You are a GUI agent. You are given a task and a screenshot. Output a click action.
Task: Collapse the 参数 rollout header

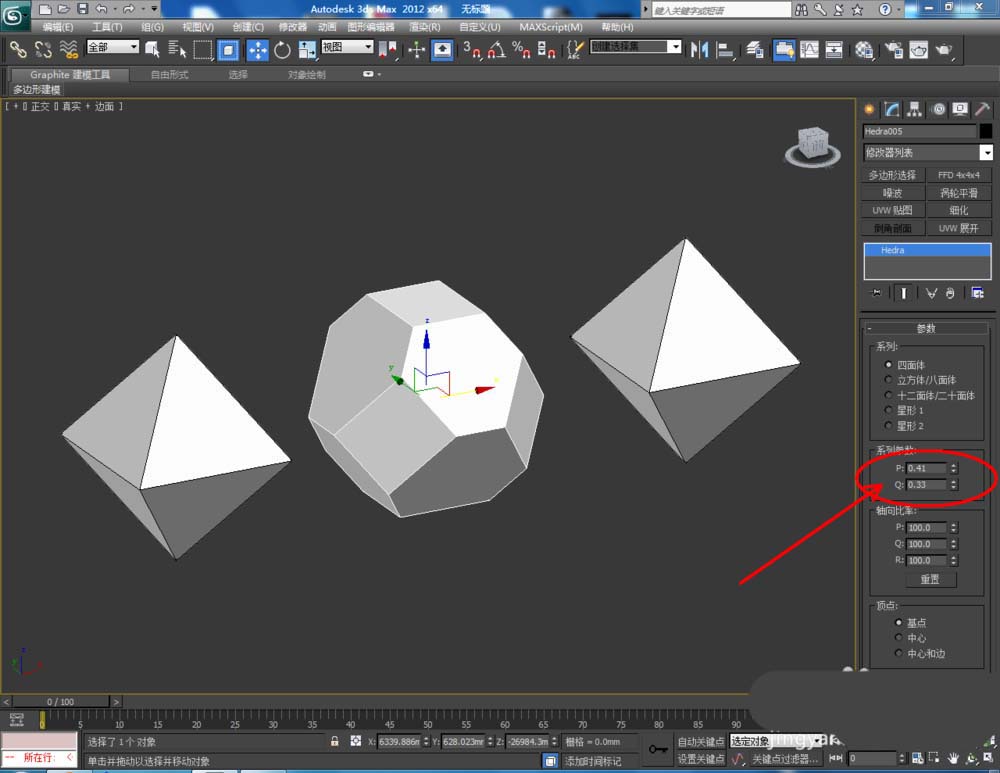[x=926, y=328]
